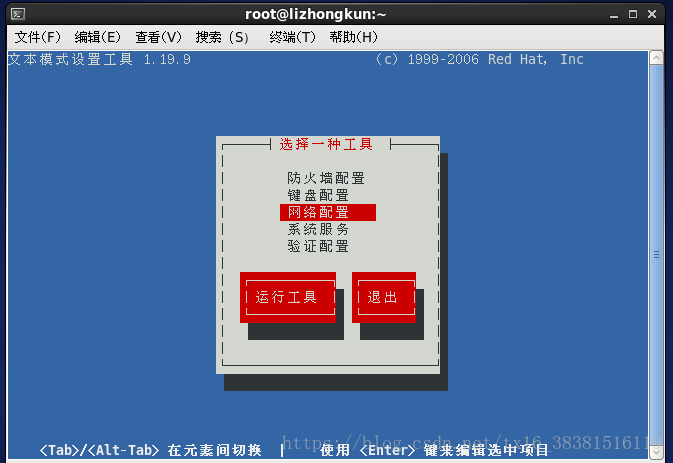Click the 退出 button
Viewport: 673px width, 463px height.
[x=384, y=297]
